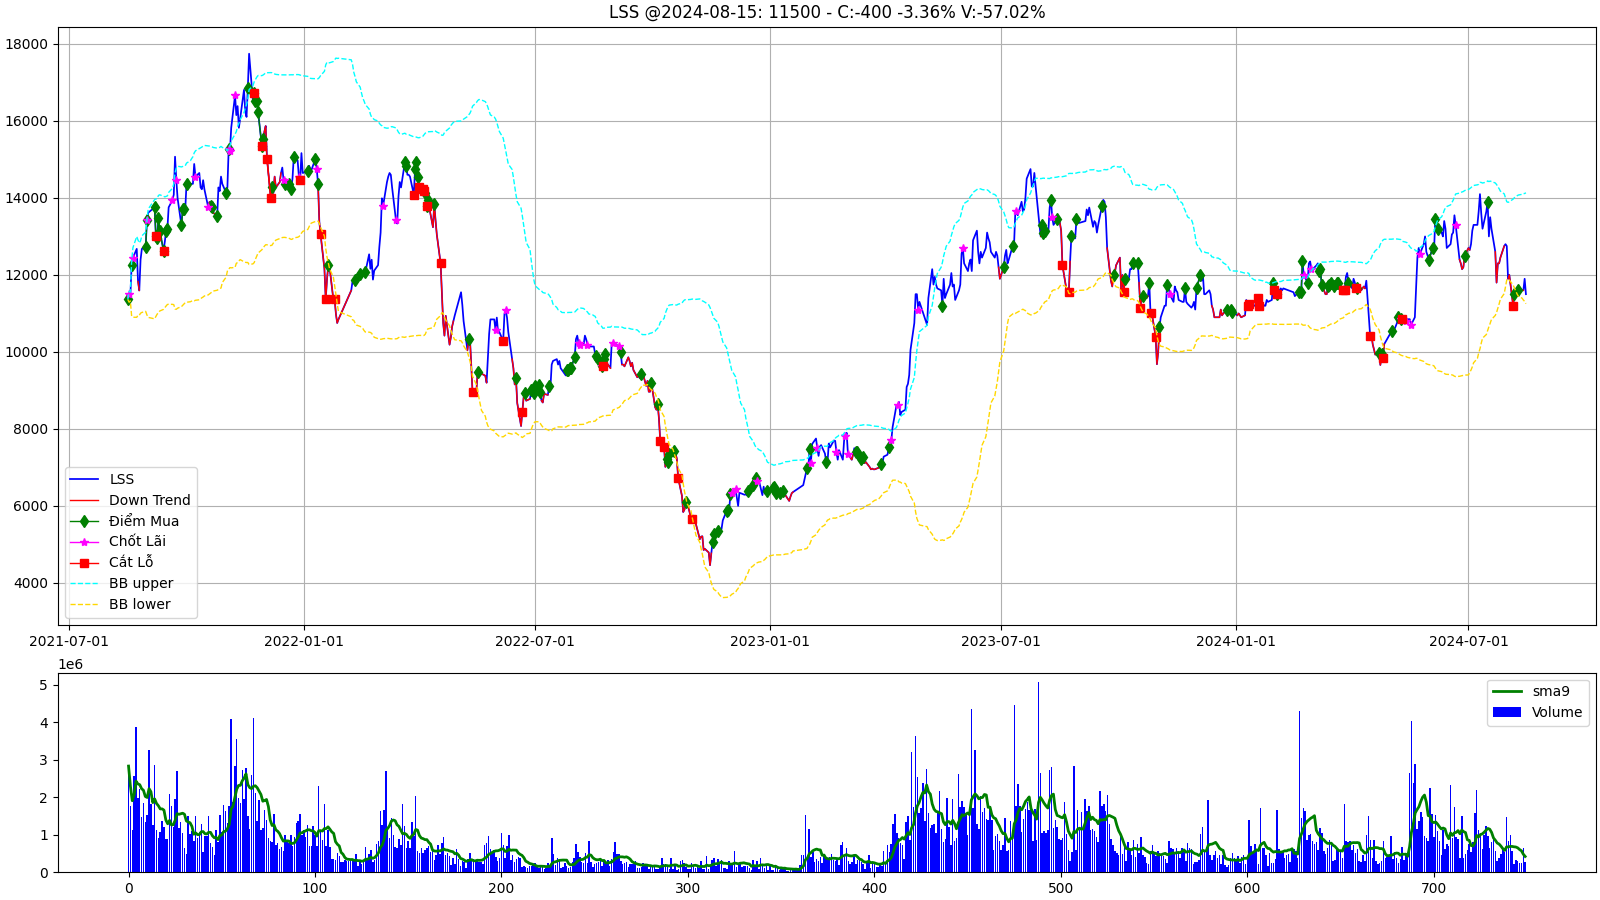
Task: Click the 2022-07-01 date axis label
Action: (535, 641)
